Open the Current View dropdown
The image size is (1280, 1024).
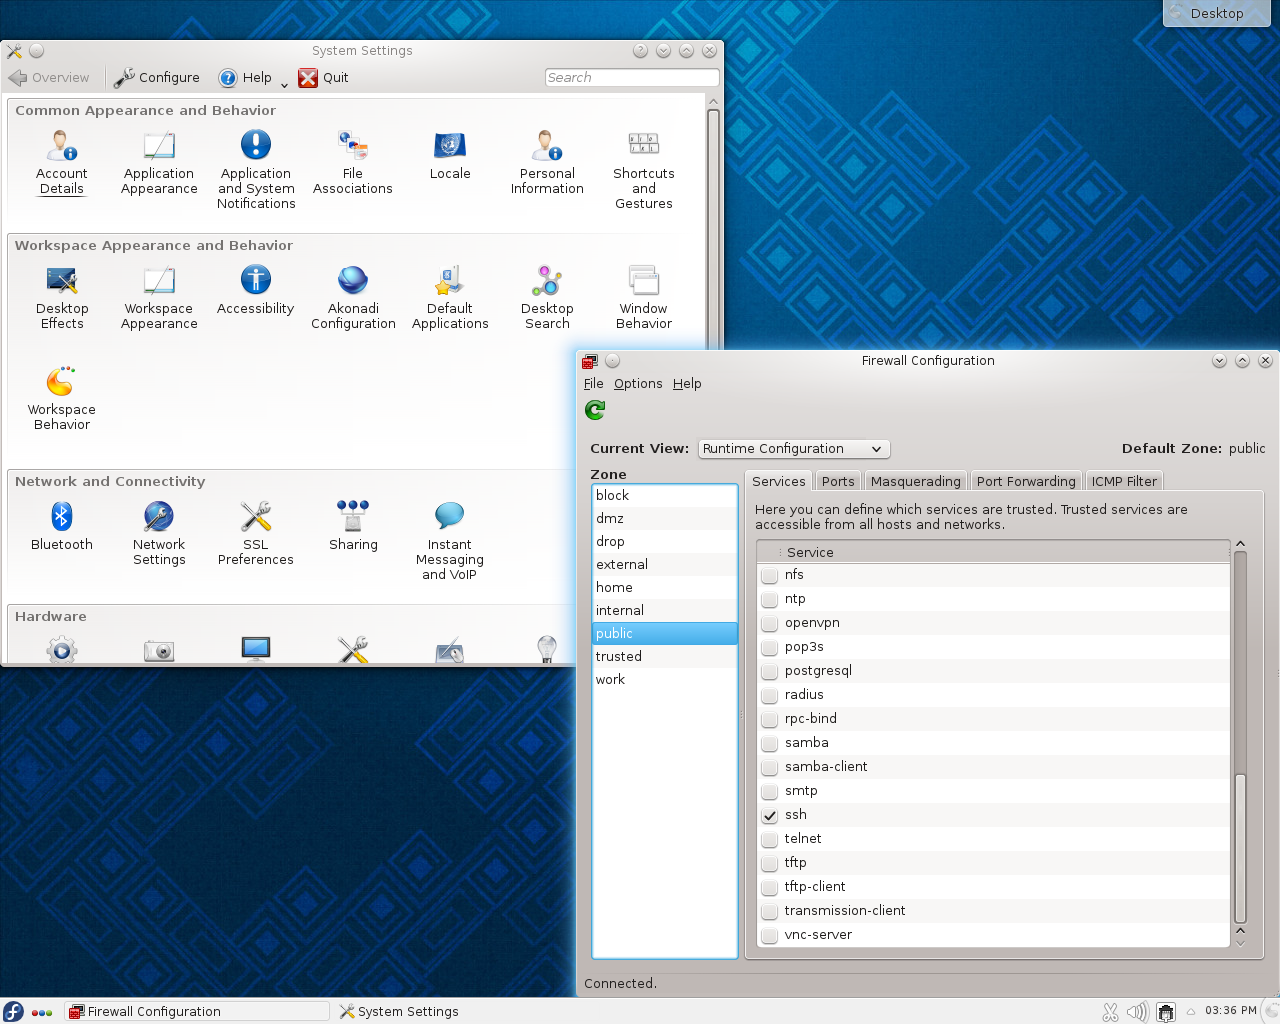point(794,449)
